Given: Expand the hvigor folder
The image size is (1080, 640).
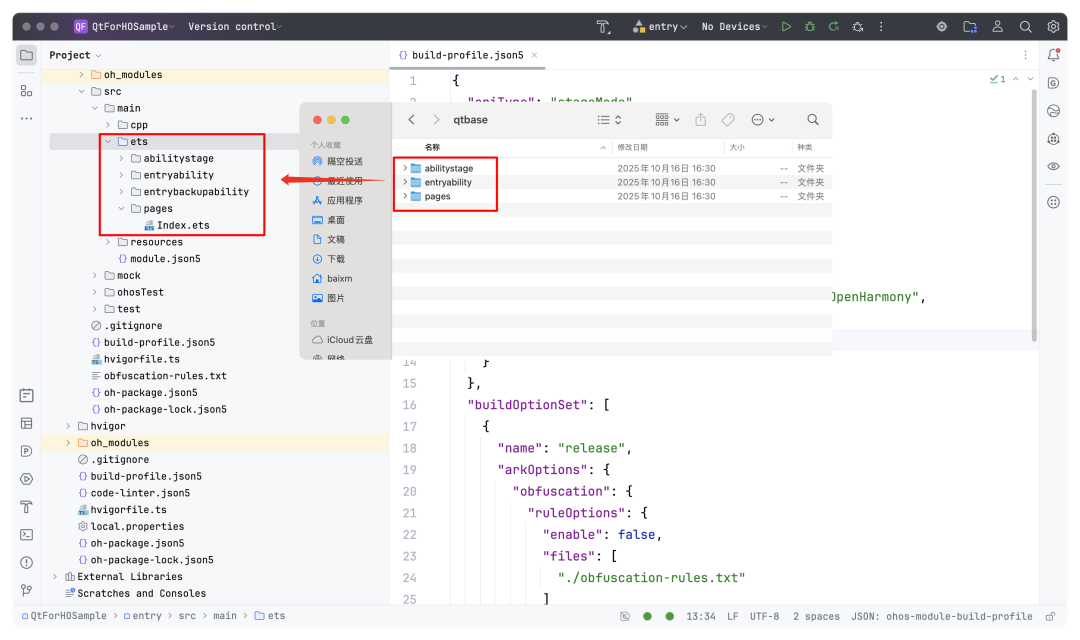Looking at the screenshot, I should 68,426.
